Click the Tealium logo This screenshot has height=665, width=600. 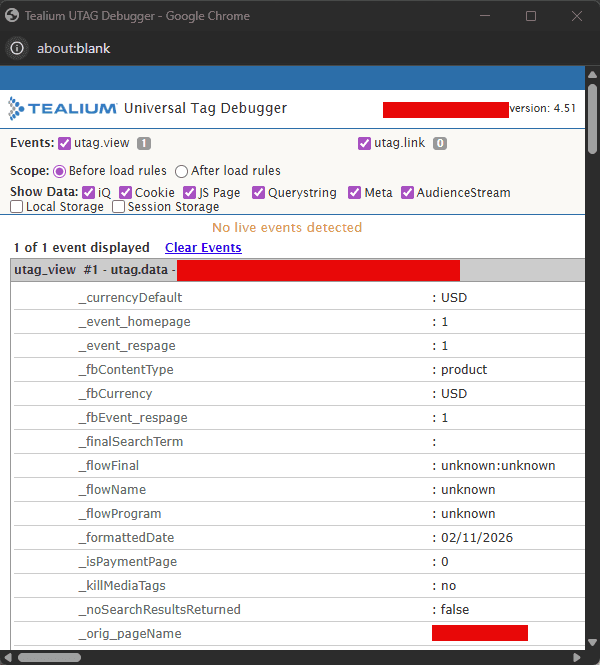pyautogui.click(x=62, y=109)
